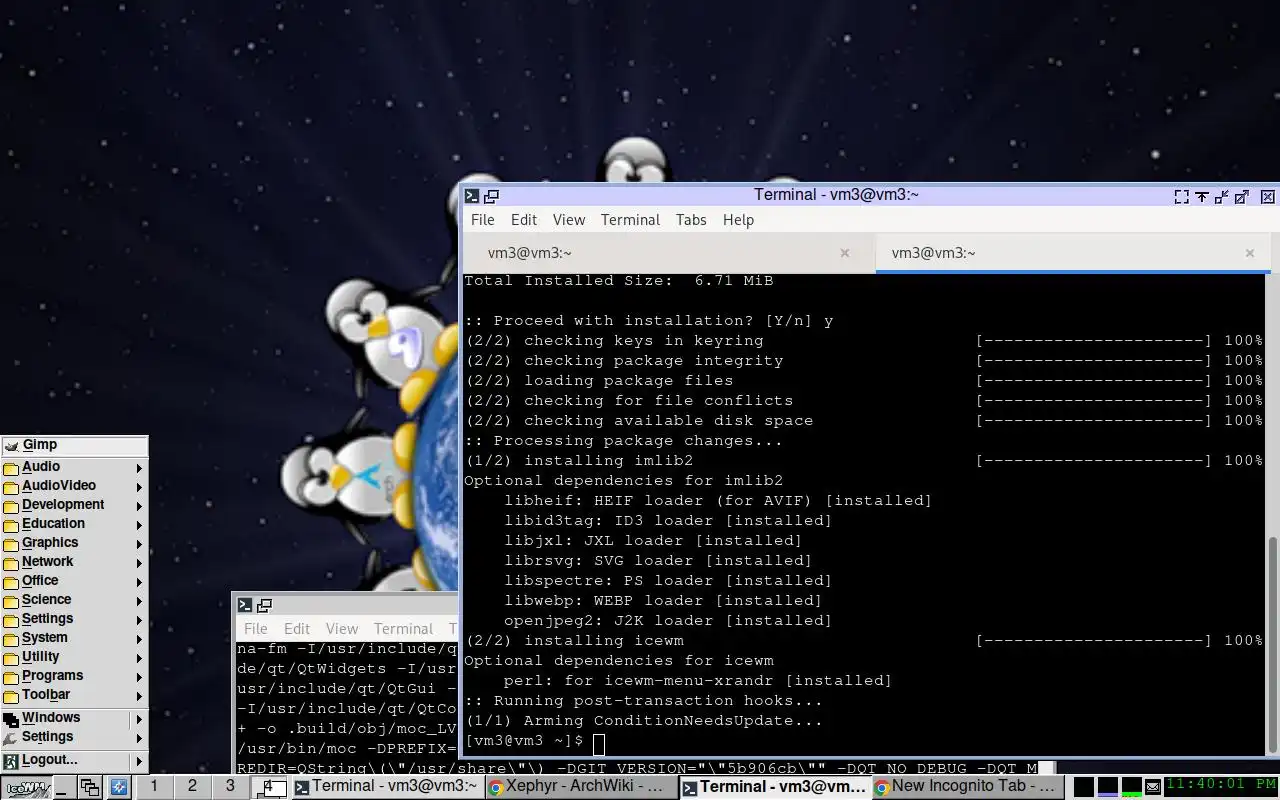The height and width of the screenshot is (800, 1280).
Task: Click the terminal prompt [vm3@vm3 ~]$
Action: point(524,741)
